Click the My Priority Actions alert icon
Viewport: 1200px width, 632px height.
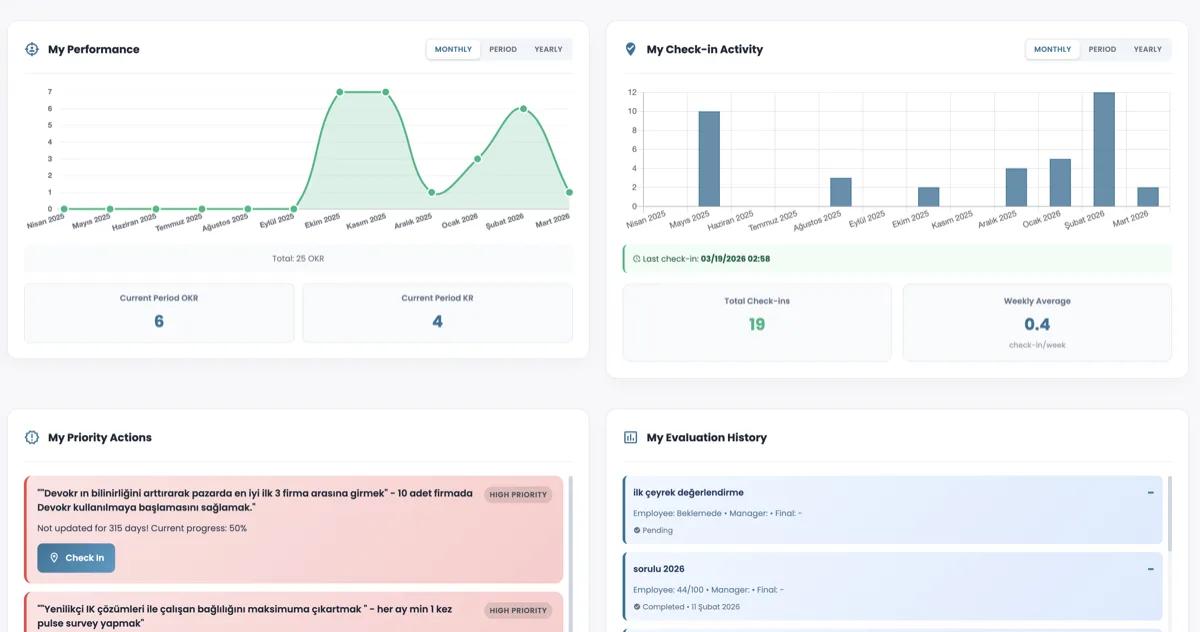(32, 437)
